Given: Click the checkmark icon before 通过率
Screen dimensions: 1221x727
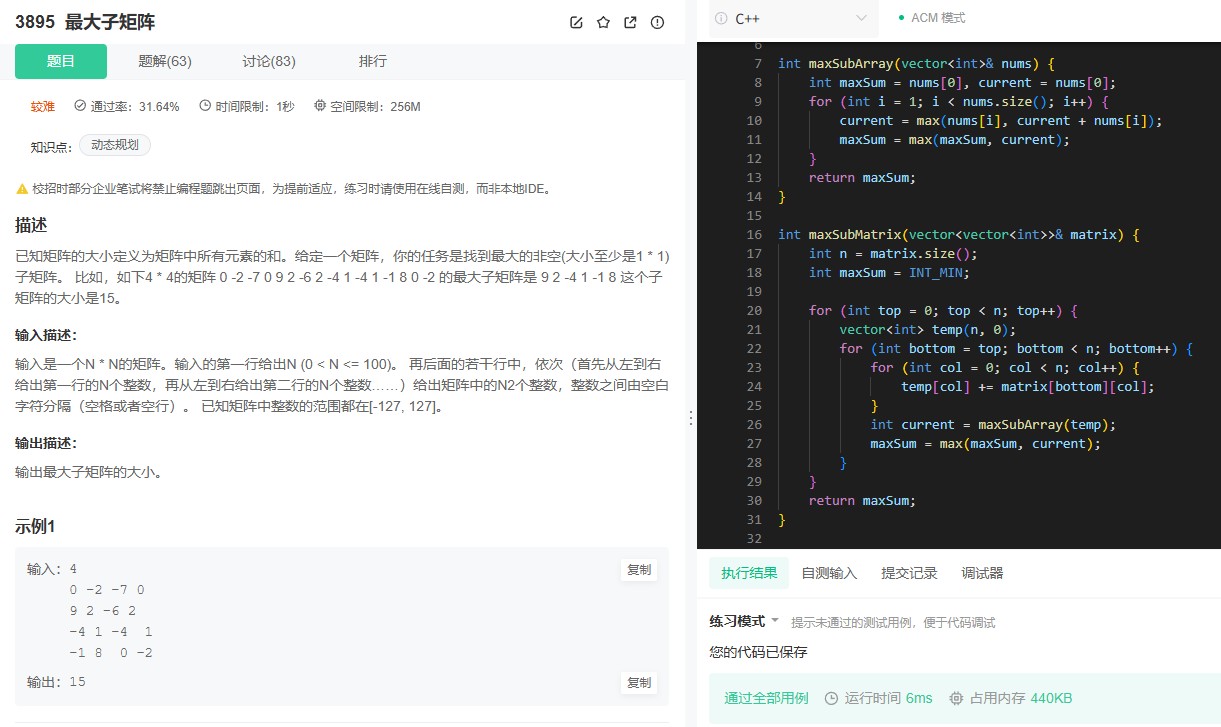Looking at the screenshot, I should [78, 107].
